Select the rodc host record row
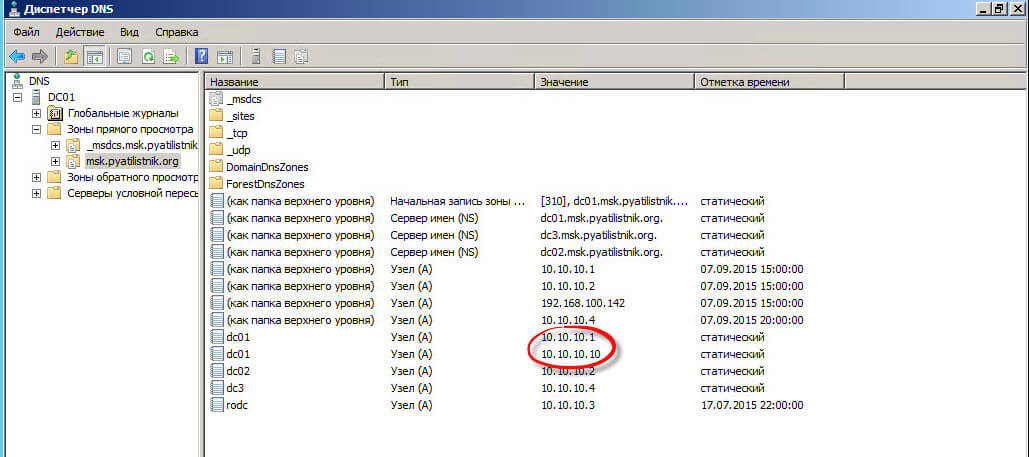This screenshot has width=1029, height=457. (x=238, y=404)
